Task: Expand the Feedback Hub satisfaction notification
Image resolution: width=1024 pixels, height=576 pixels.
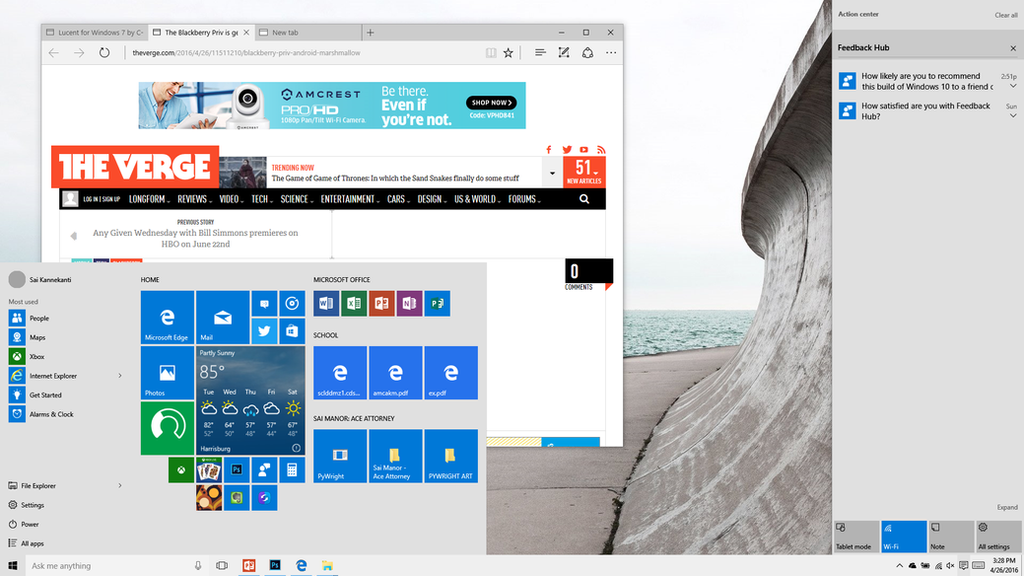Action: [1013, 116]
